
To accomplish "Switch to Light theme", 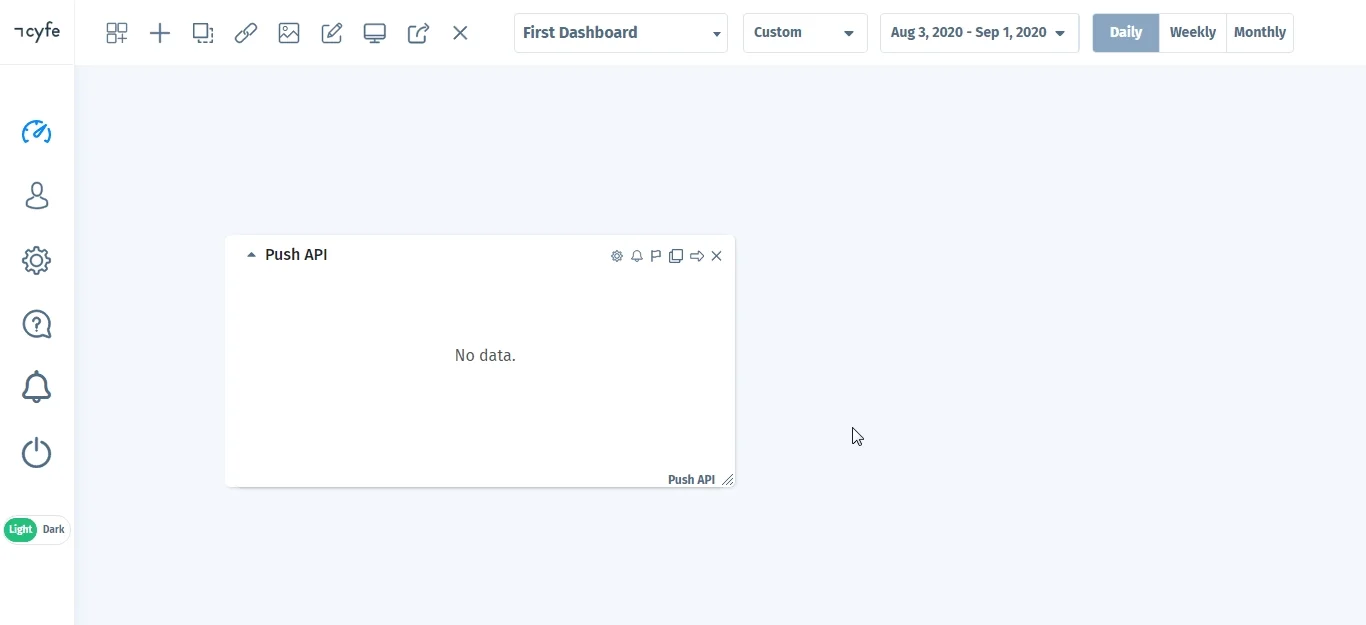I will tap(20, 530).
